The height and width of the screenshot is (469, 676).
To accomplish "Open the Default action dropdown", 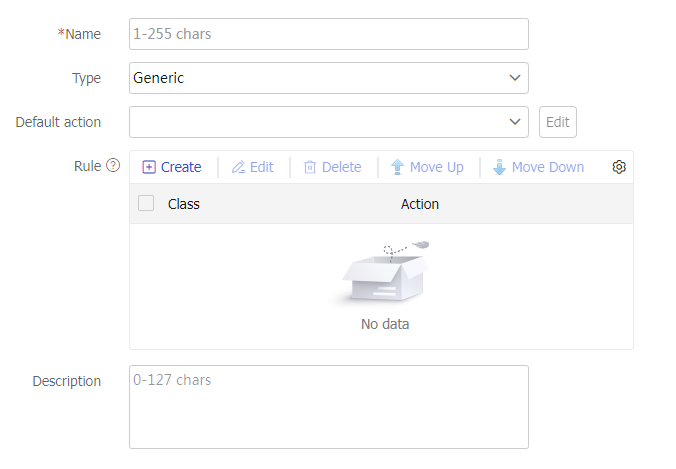I will coord(328,122).
